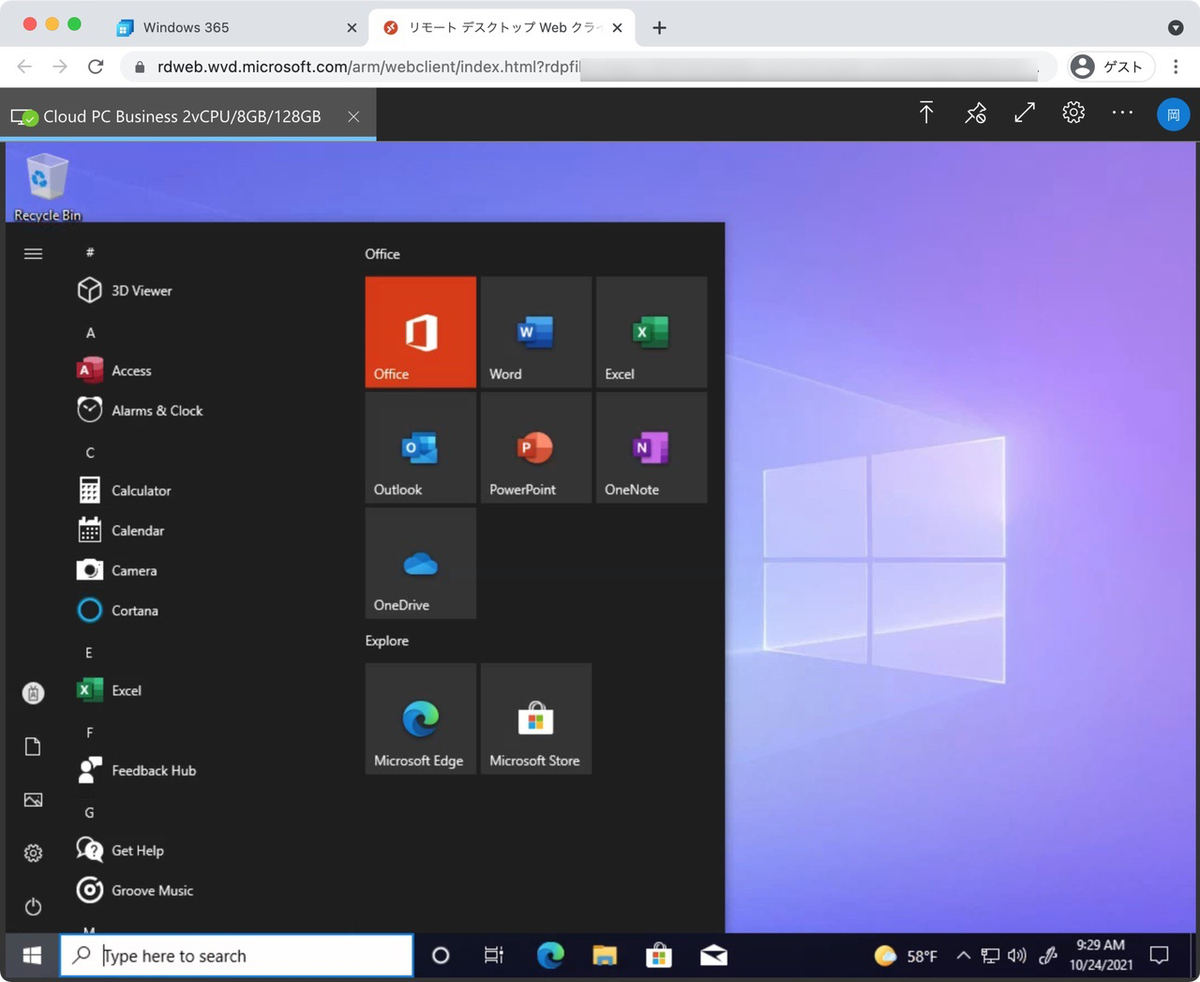This screenshot has height=982, width=1200.
Task: Open the ゲスト profile button
Action: click(1111, 67)
